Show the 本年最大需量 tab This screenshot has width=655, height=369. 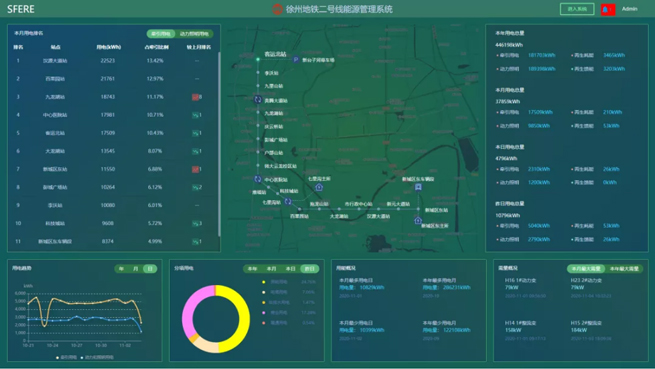coord(624,269)
